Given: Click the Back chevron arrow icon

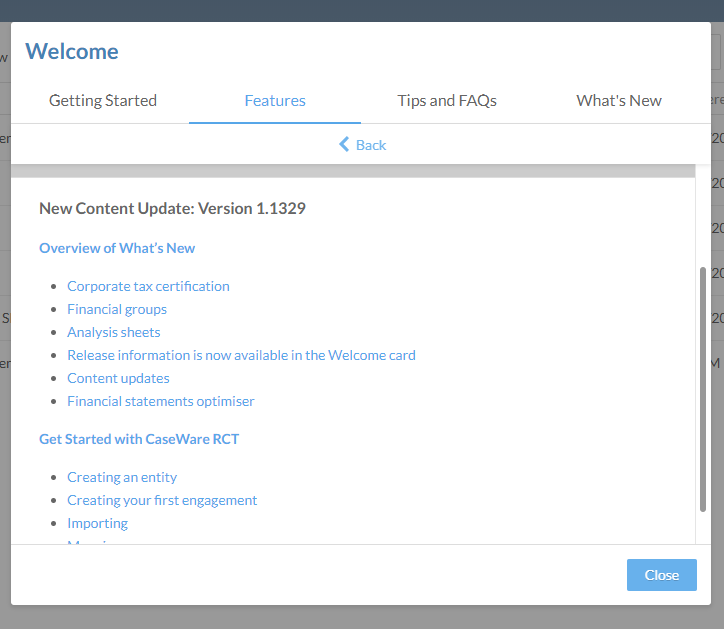Looking at the screenshot, I should pyautogui.click(x=344, y=145).
